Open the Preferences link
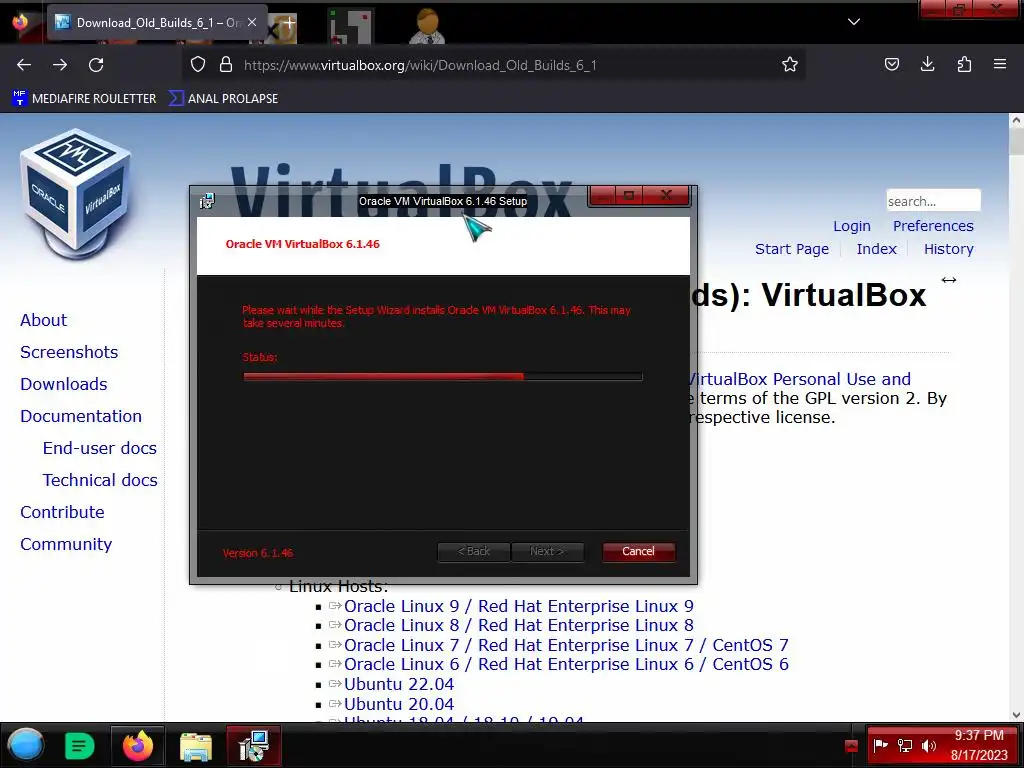The width and height of the screenshot is (1024, 768). click(x=933, y=226)
